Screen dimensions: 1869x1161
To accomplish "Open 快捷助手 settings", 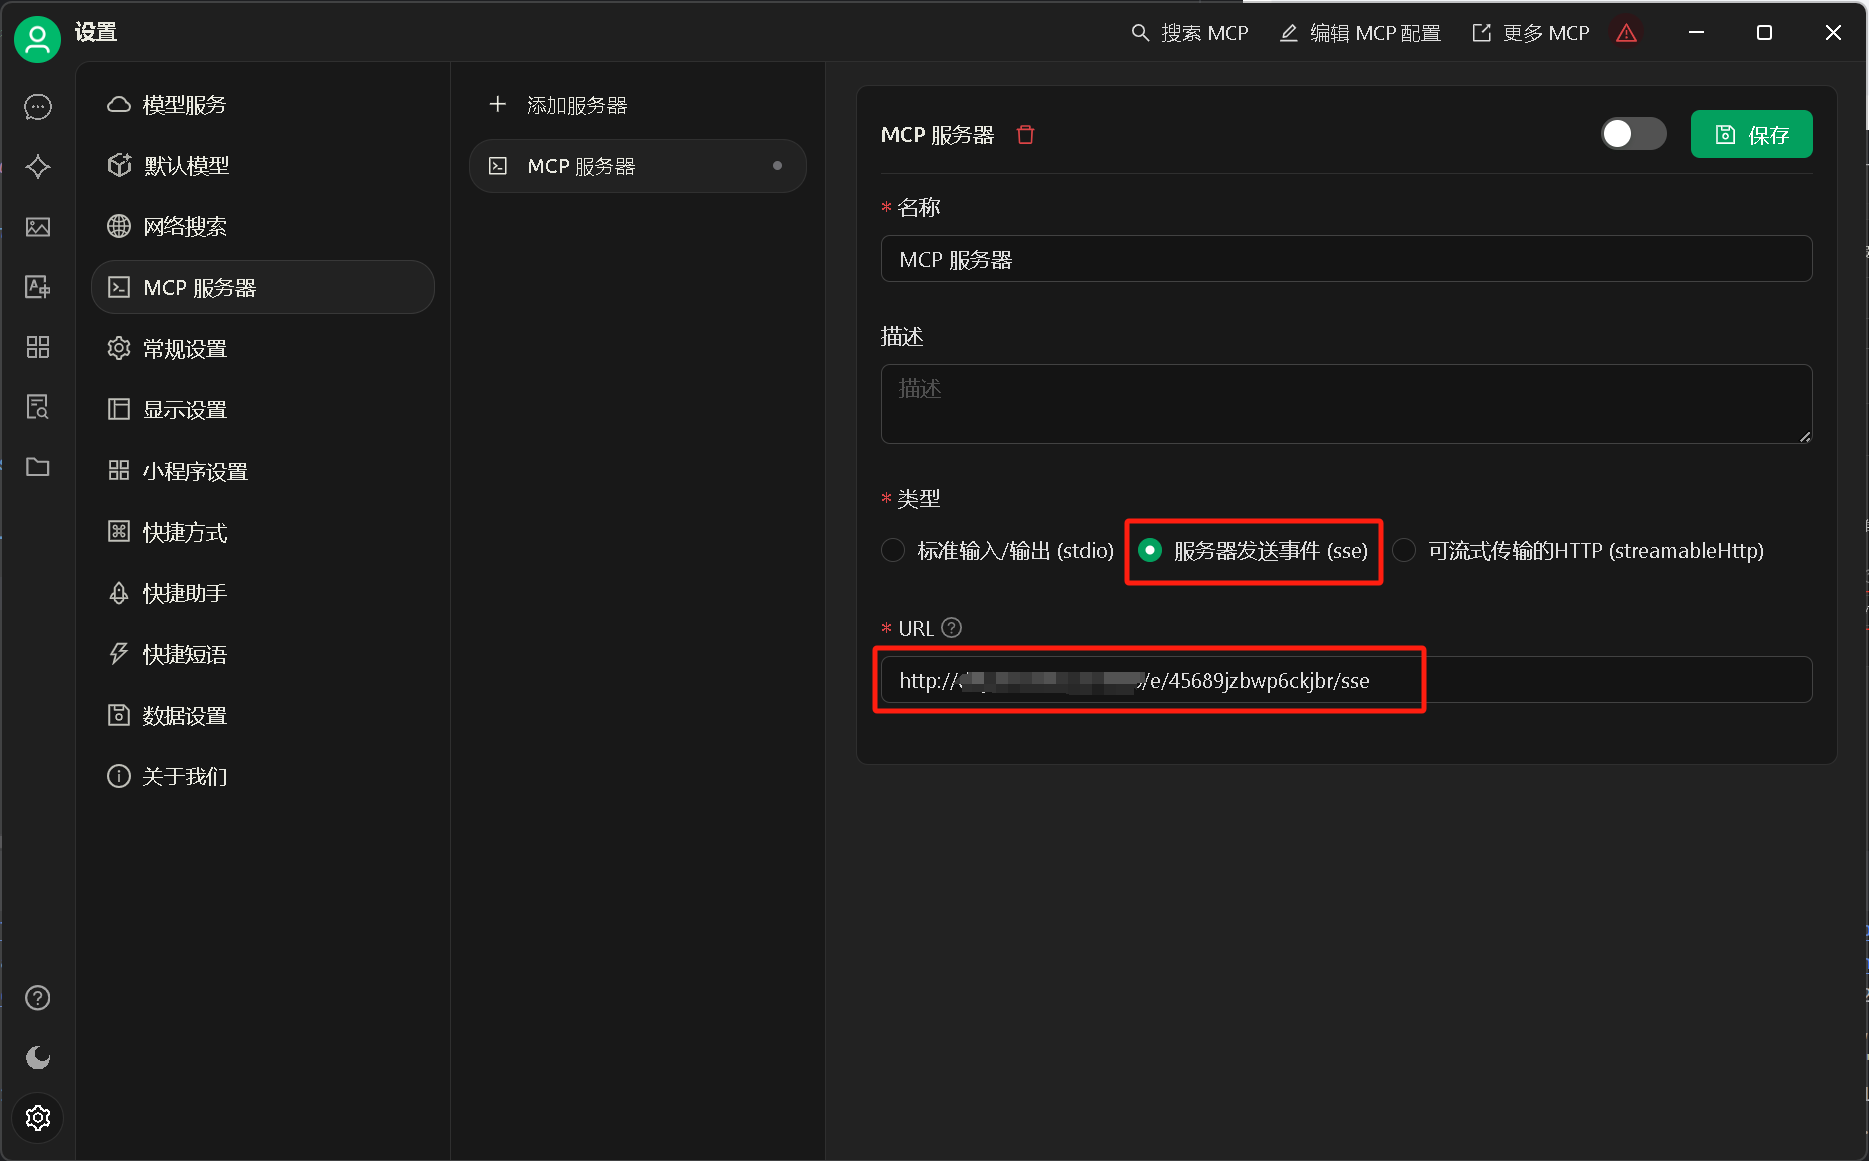I will (x=262, y=594).
